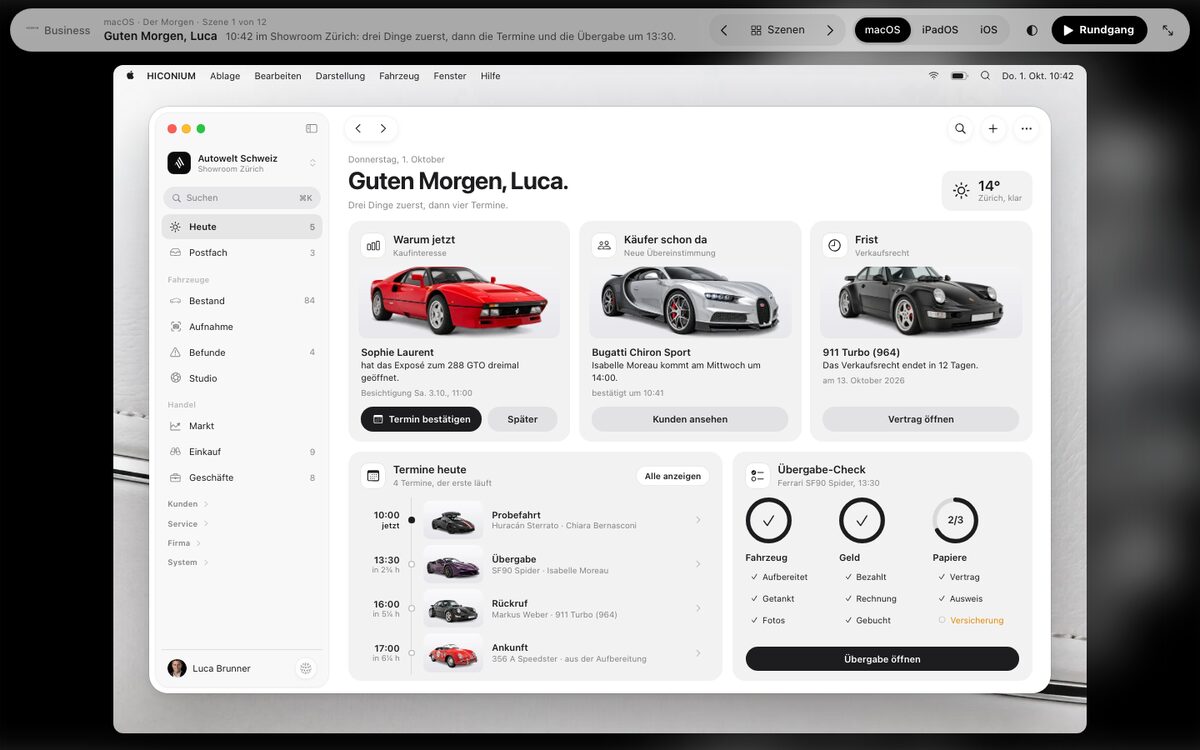The image size is (1200, 750).
Task: Select the macOS platform option
Action: (883, 30)
